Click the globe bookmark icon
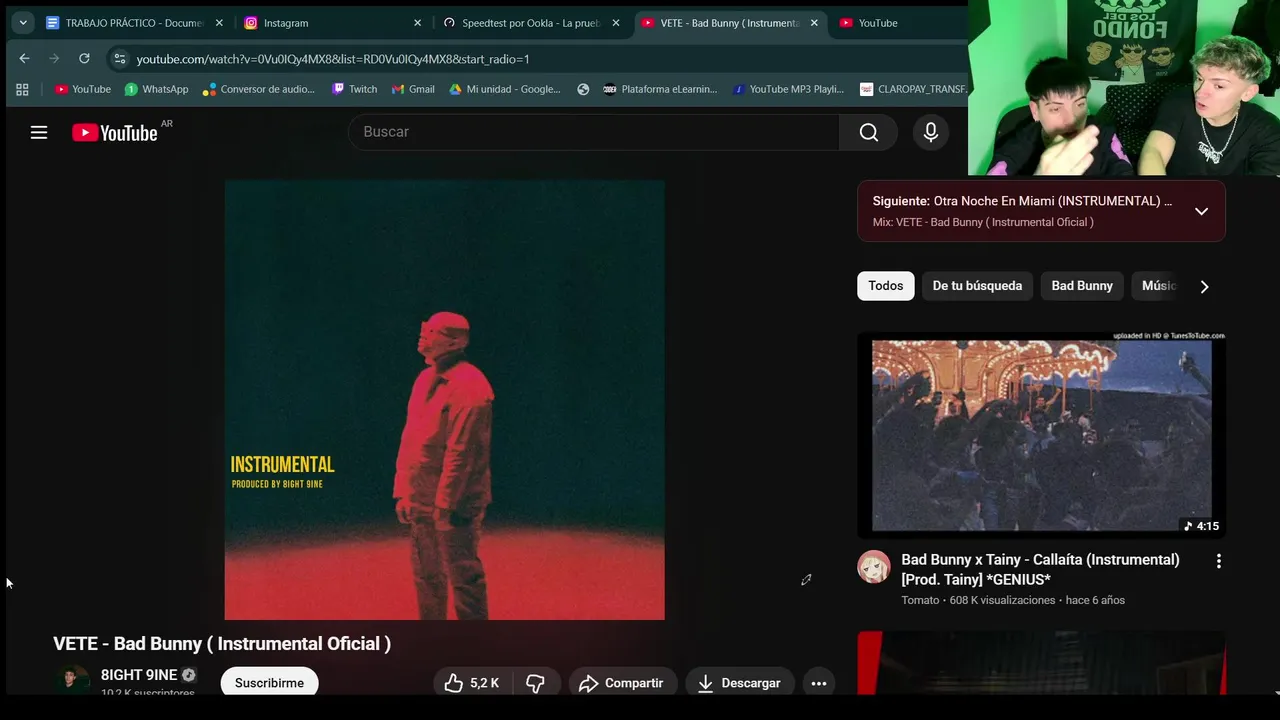The height and width of the screenshot is (720, 1280). 583,89
